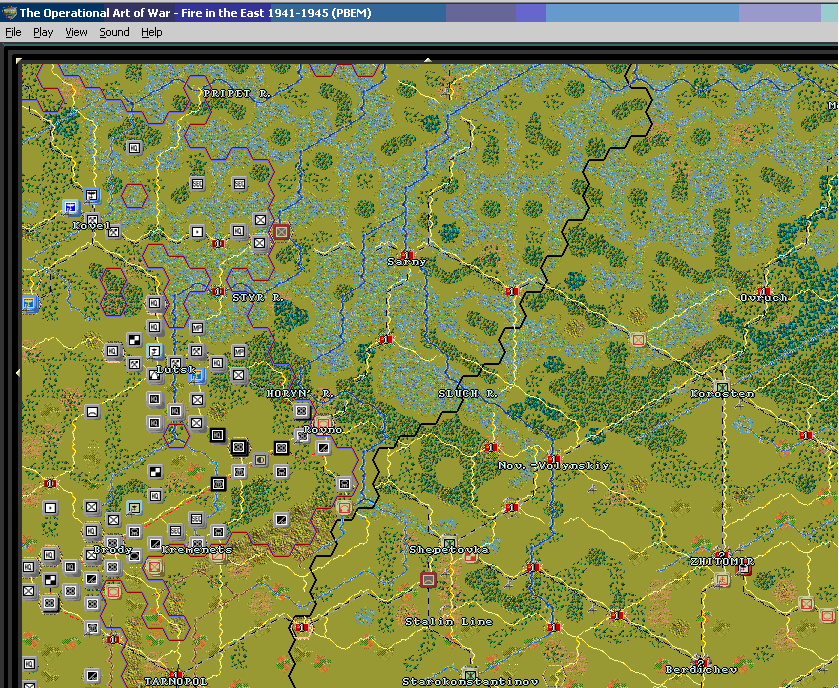The width and height of the screenshot is (839, 688).
Task: Select the Soviet unit beside Shepetovka label
Action: pos(471,555)
